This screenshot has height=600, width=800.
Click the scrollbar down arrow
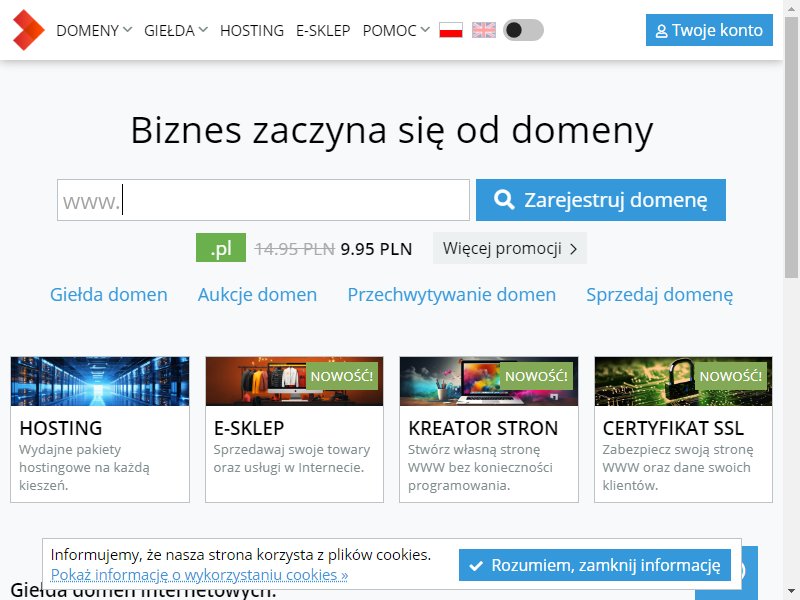791,592
